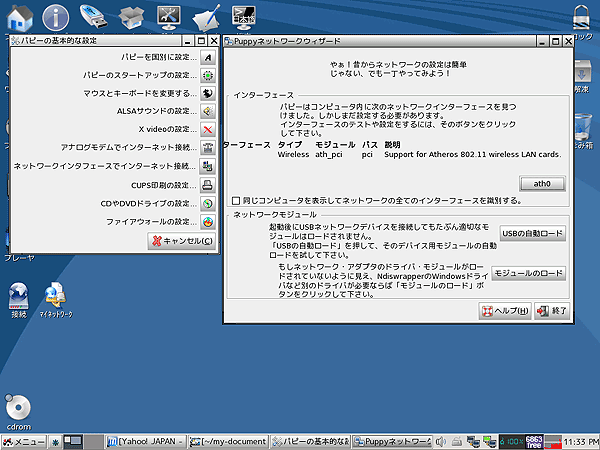Toggle the identify all interfaces checkbox
The width and height of the screenshot is (600, 450).
pos(236,201)
